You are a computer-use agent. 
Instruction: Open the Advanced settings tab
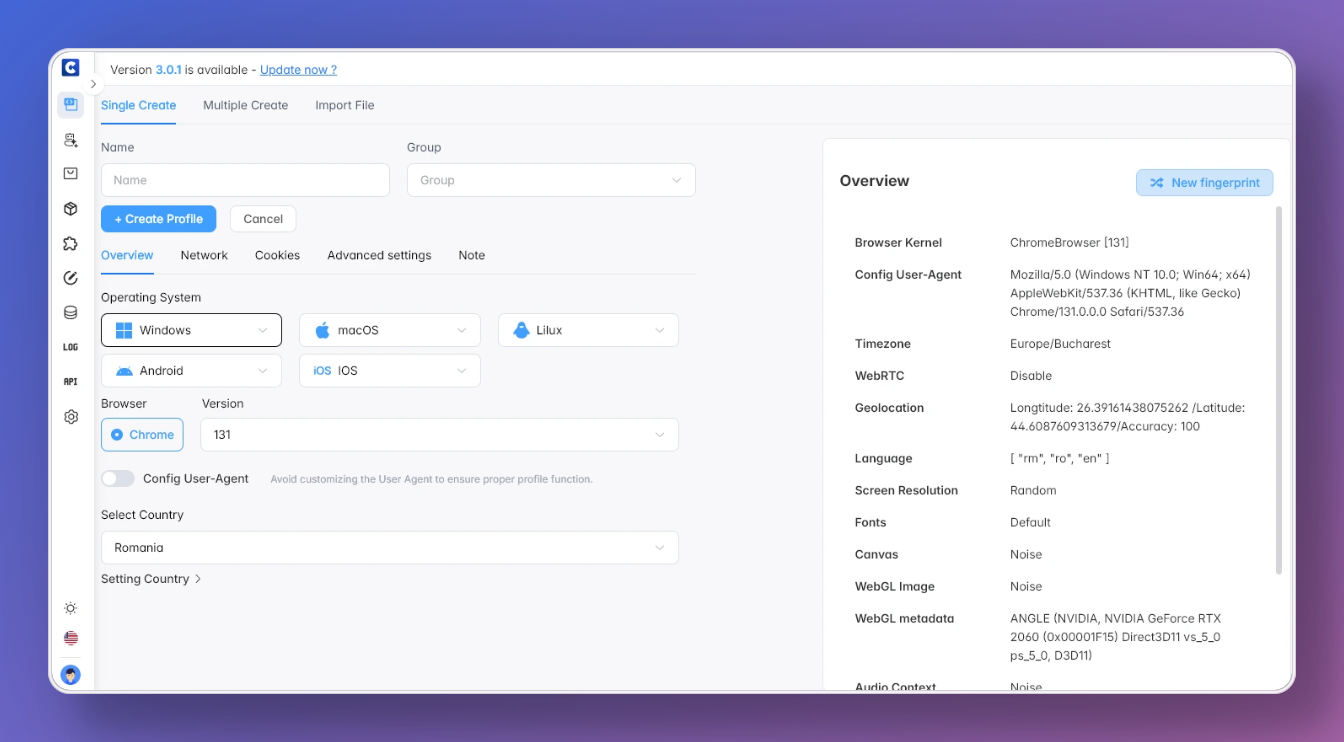(x=379, y=255)
